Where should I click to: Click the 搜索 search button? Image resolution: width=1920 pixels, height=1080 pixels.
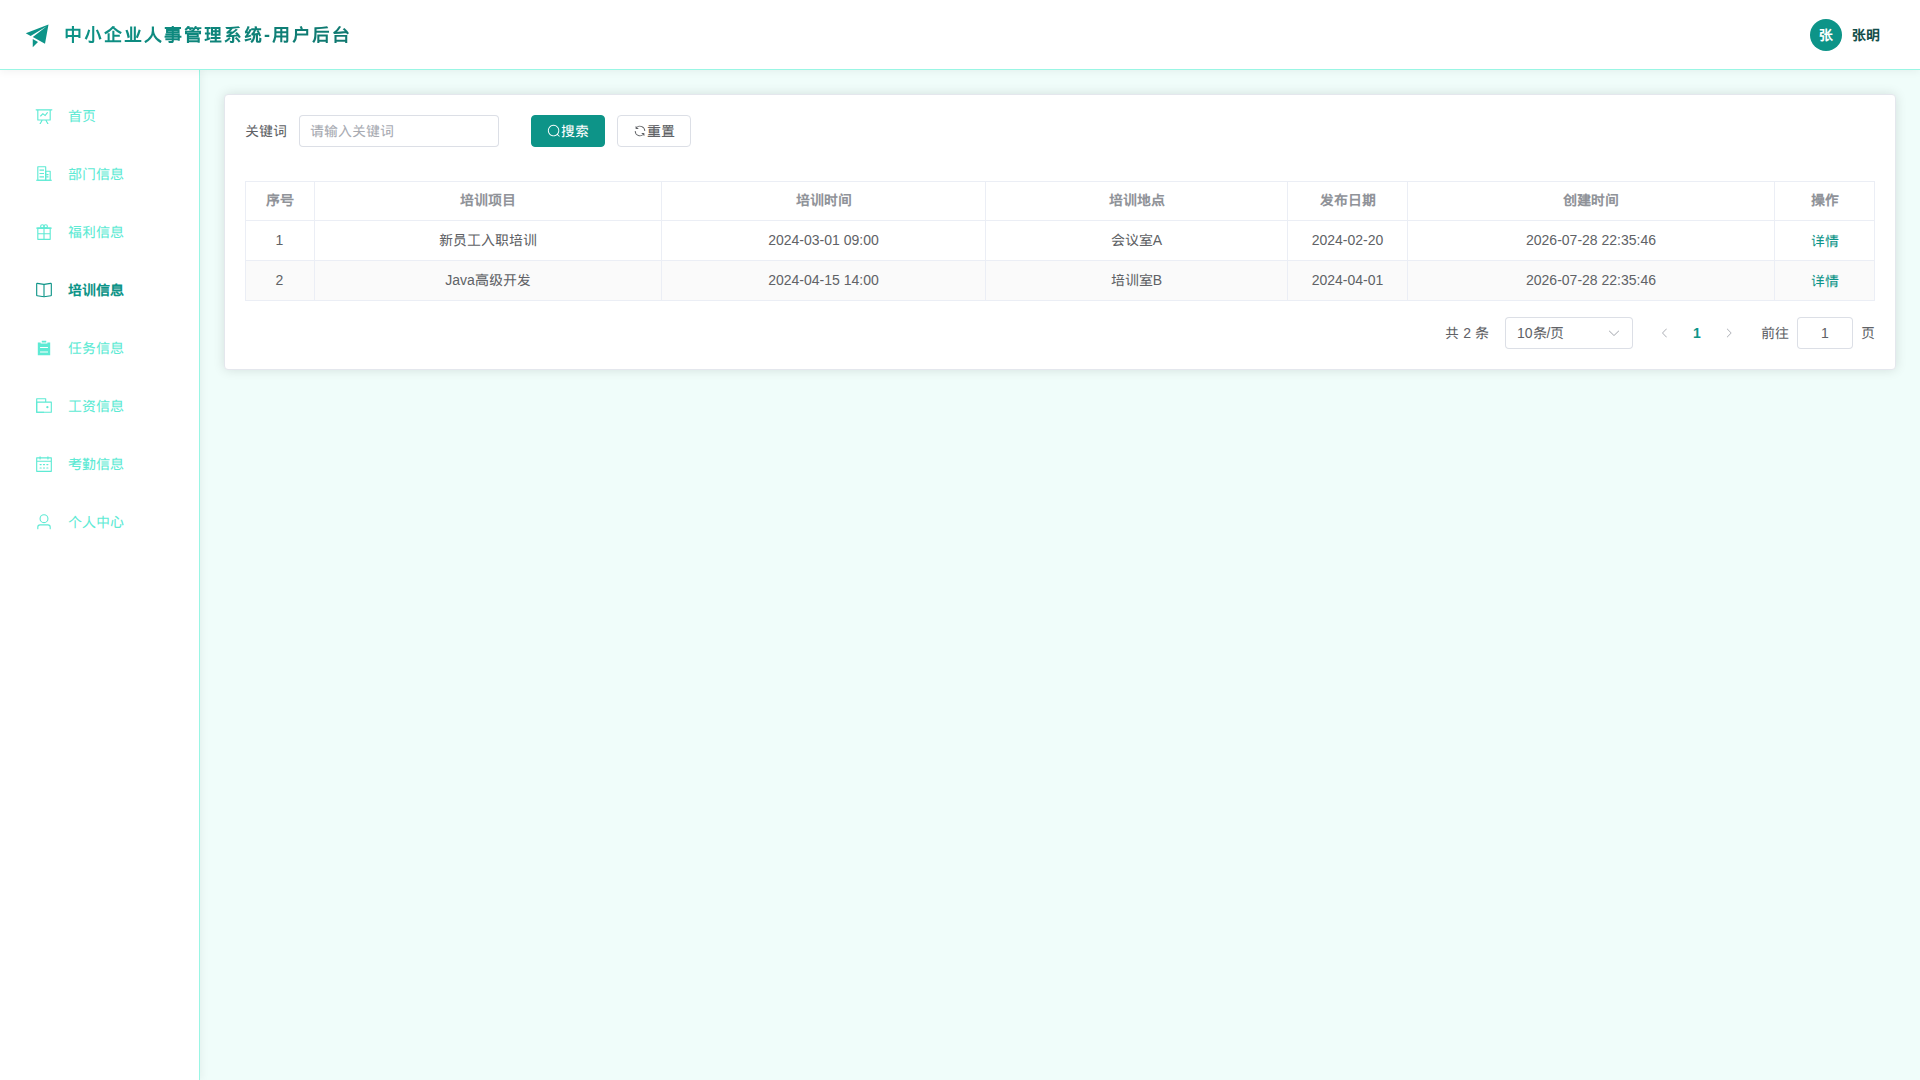tap(568, 131)
